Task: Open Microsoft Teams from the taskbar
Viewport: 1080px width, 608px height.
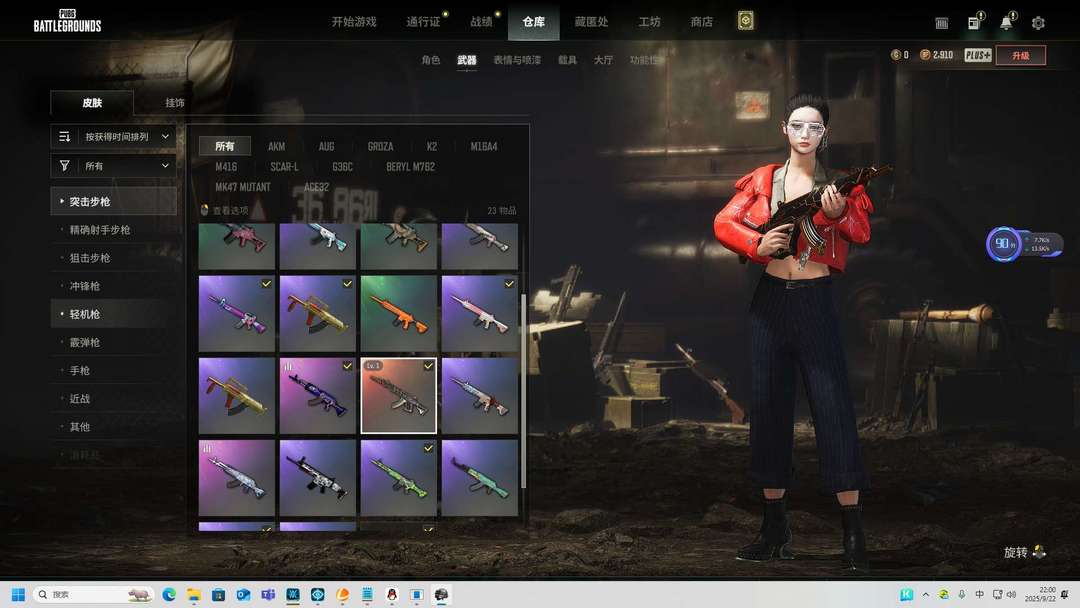Action: (x=268, y=594)
